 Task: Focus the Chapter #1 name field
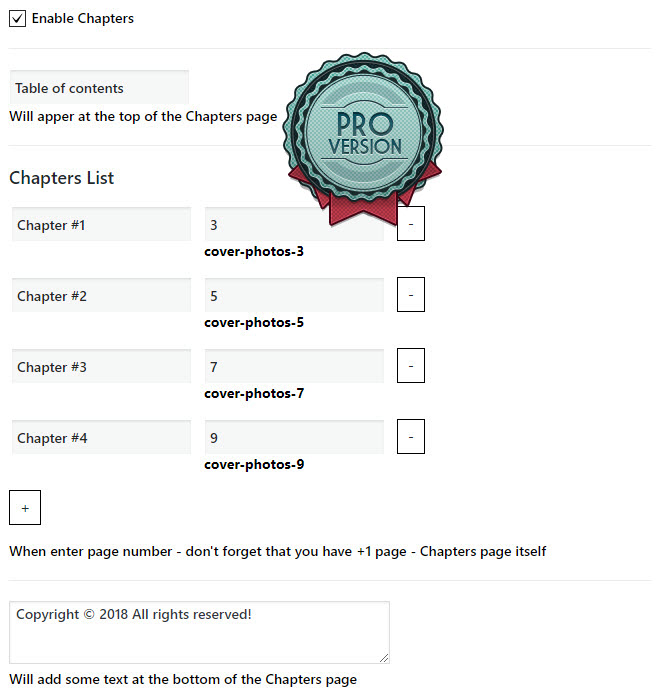[101, 225]
